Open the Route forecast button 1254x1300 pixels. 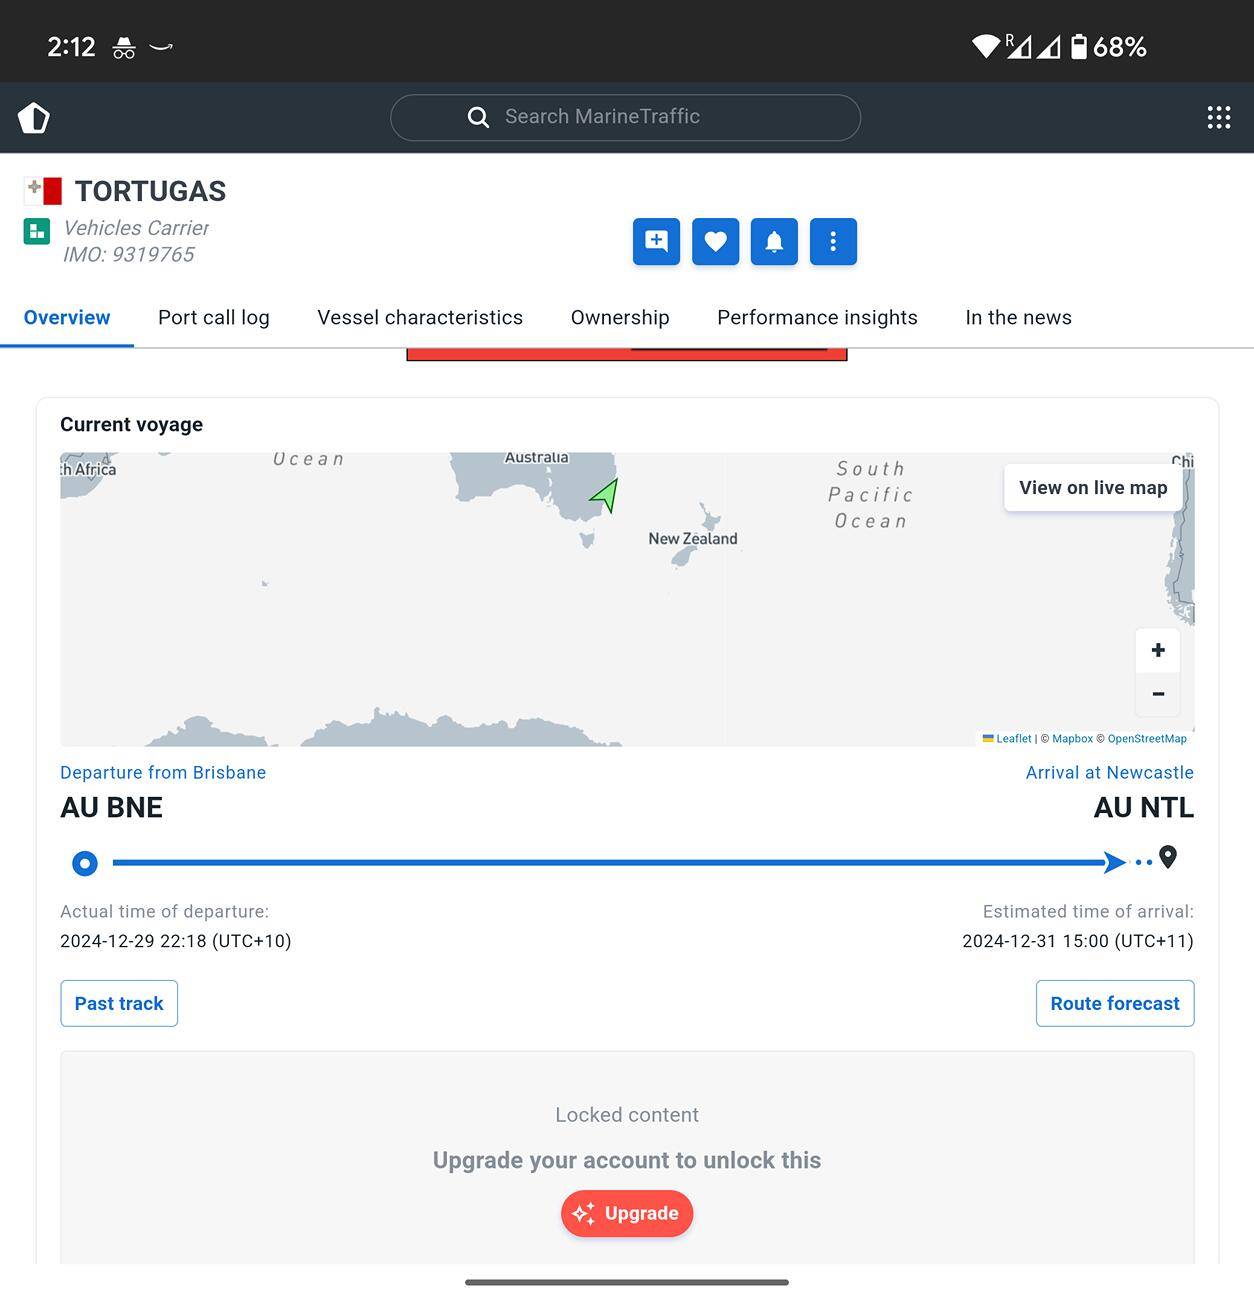coord(1115,1003)
